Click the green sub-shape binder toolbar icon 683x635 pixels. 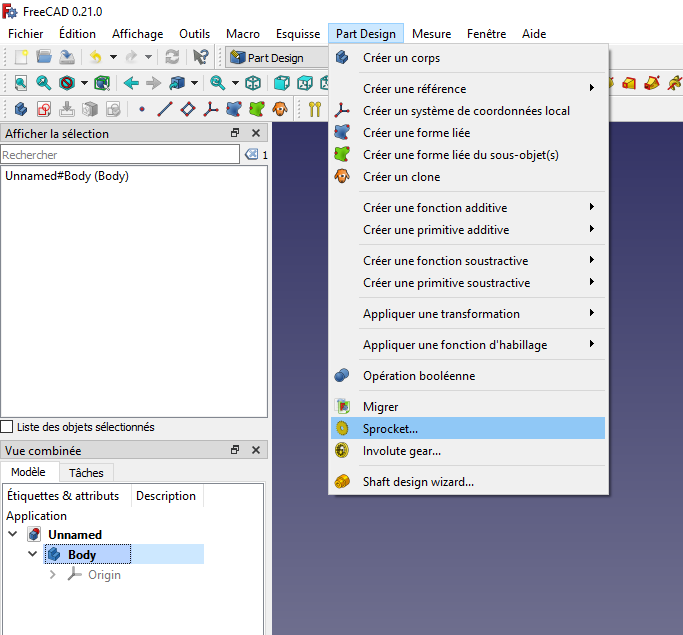tap(257, 109)
